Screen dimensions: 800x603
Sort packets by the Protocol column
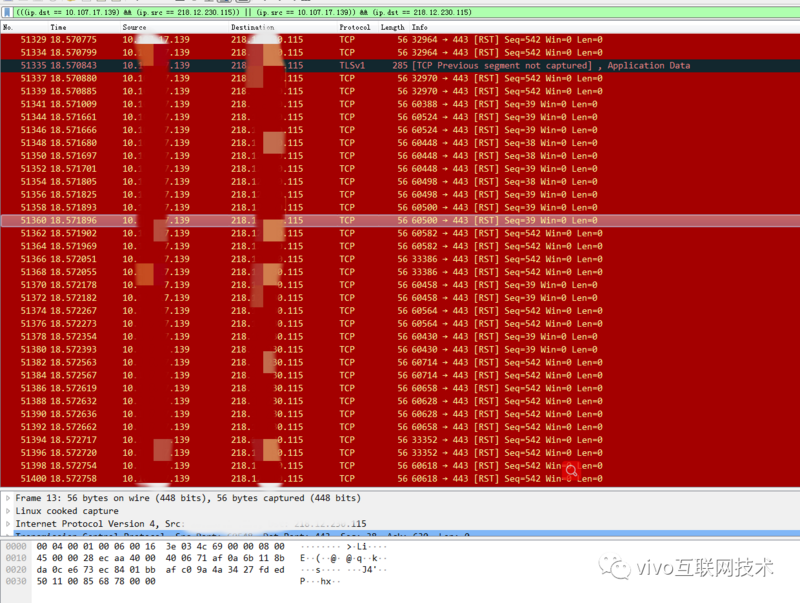pyautogui.click(x=354, y=27)
